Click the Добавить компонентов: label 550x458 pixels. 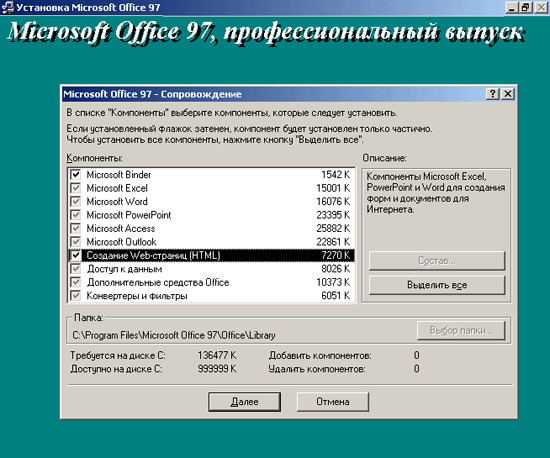[320, 356]
